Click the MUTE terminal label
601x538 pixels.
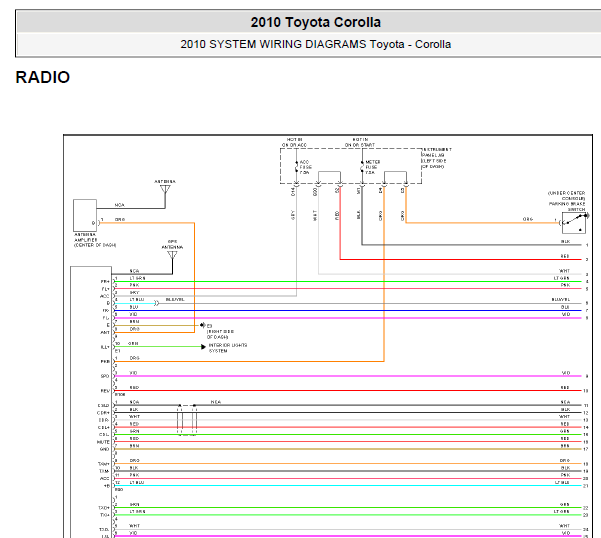tap(103, 442)
